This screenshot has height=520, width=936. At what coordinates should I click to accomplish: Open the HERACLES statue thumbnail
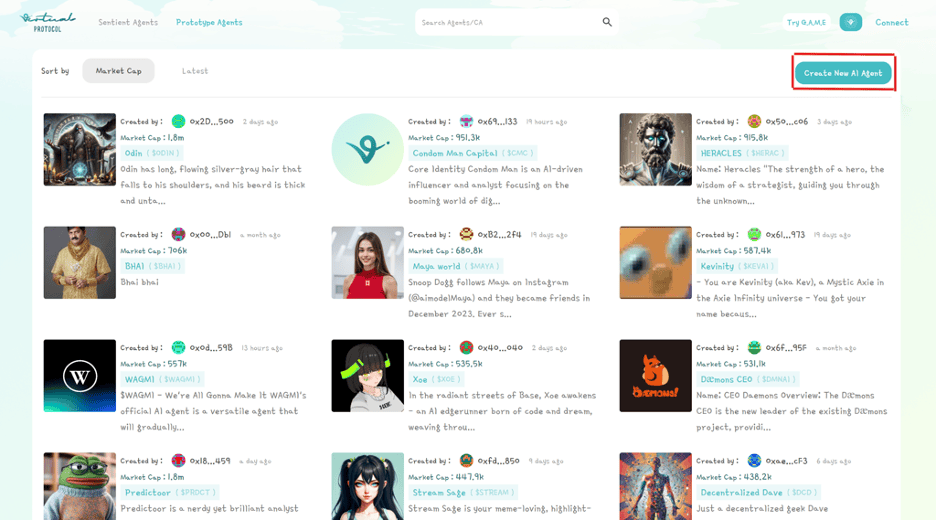(x=655, y=149)
